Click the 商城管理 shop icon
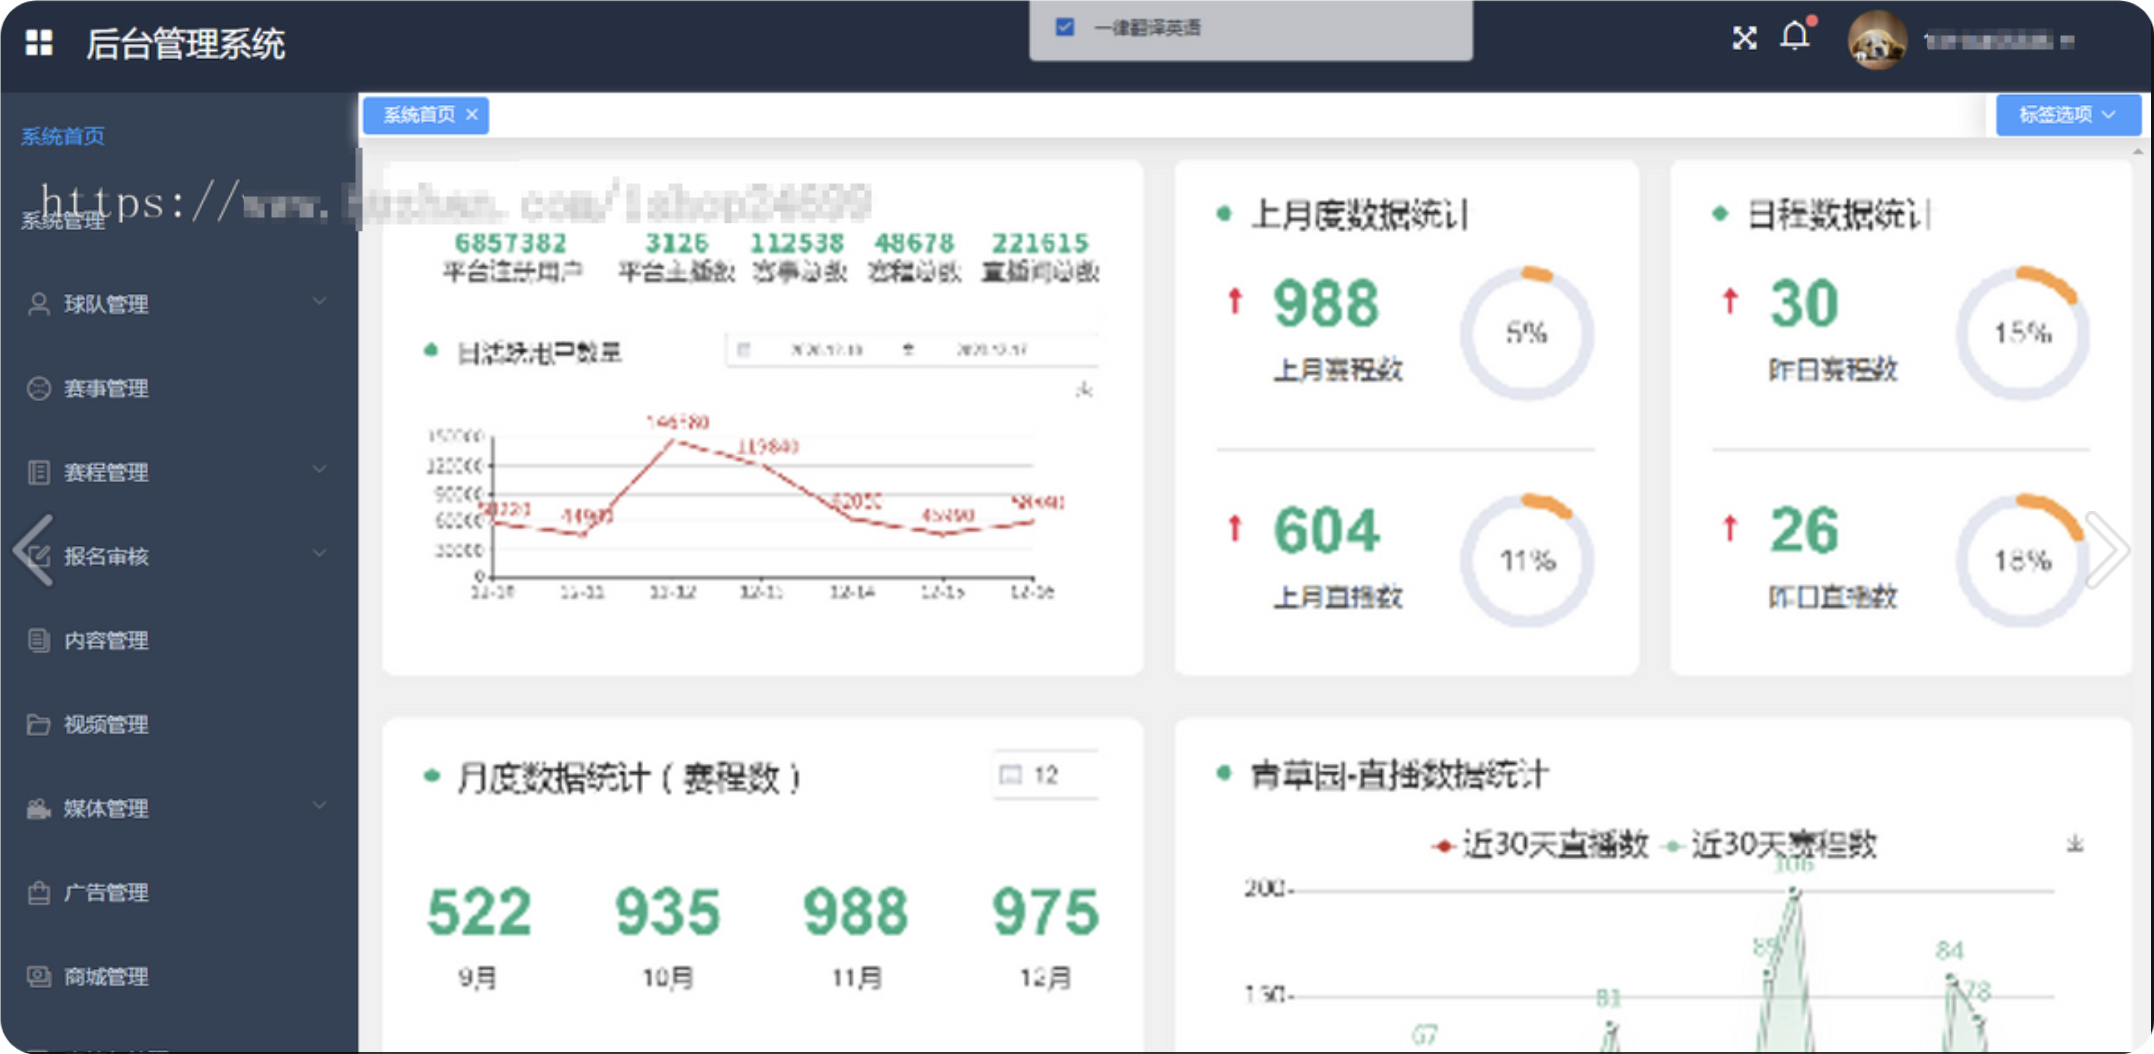Viewport: 2154px width, 1054px height. 38,976
